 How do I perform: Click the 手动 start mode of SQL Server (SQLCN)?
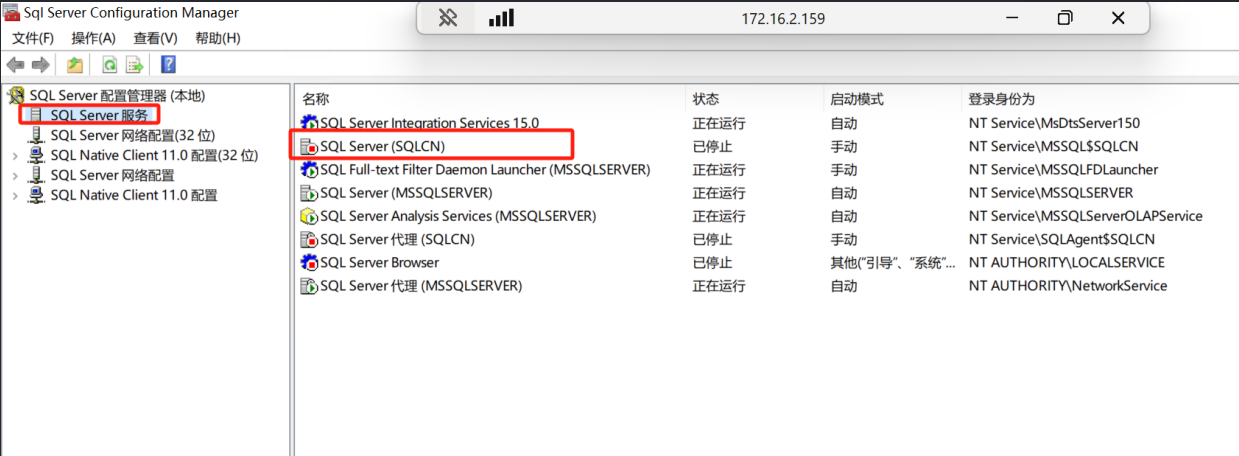(x=843, y=146)
